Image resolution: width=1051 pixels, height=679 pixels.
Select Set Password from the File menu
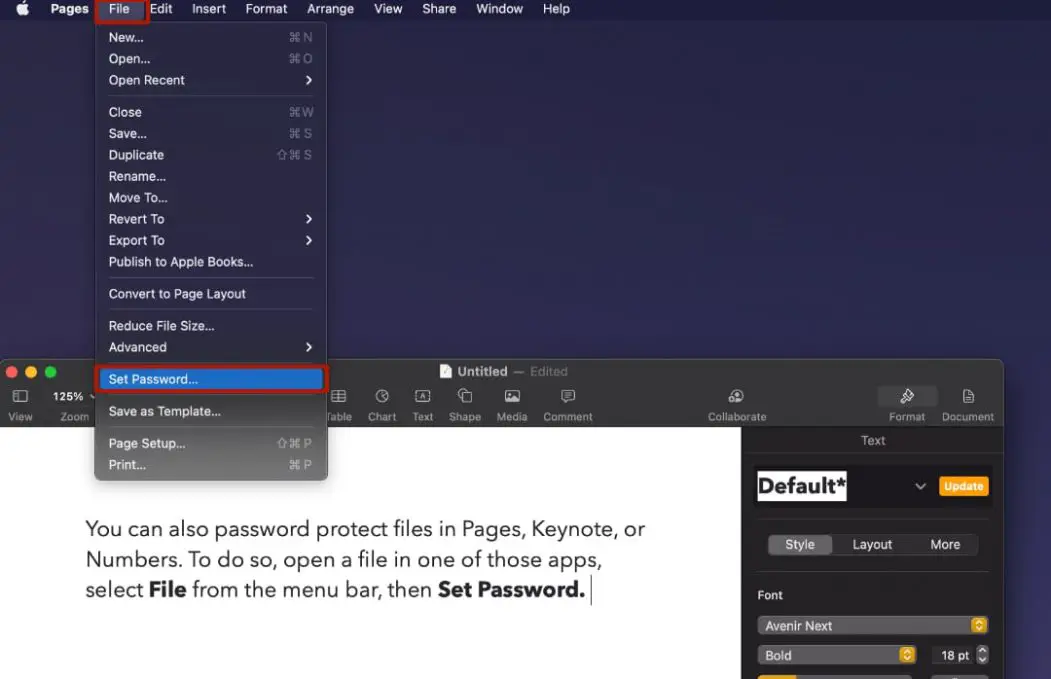coord(211,379)
